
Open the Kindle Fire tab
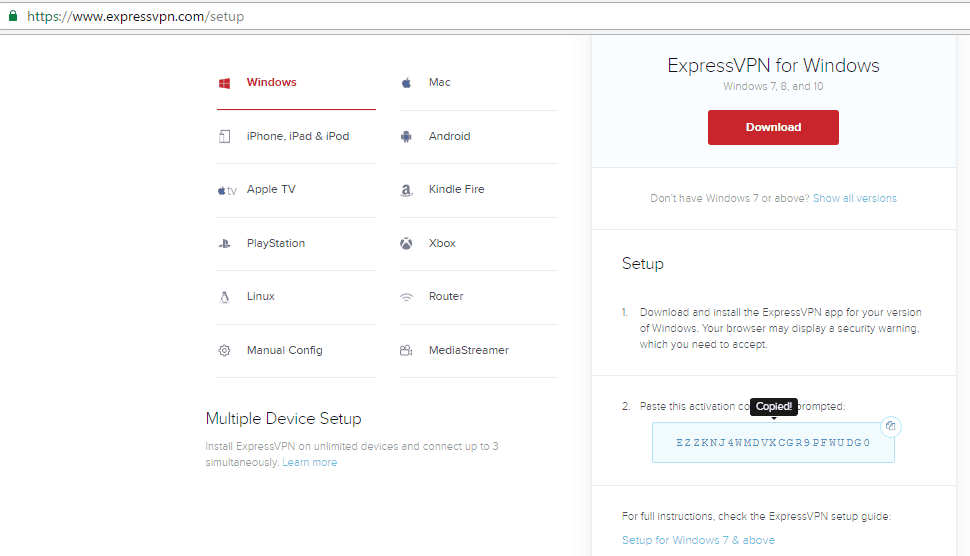(x=478, y=190)
